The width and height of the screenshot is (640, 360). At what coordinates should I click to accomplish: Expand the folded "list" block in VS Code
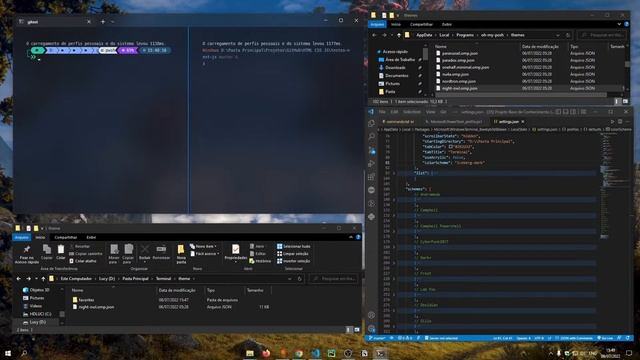pyautogui.click(x=394, y=173)
